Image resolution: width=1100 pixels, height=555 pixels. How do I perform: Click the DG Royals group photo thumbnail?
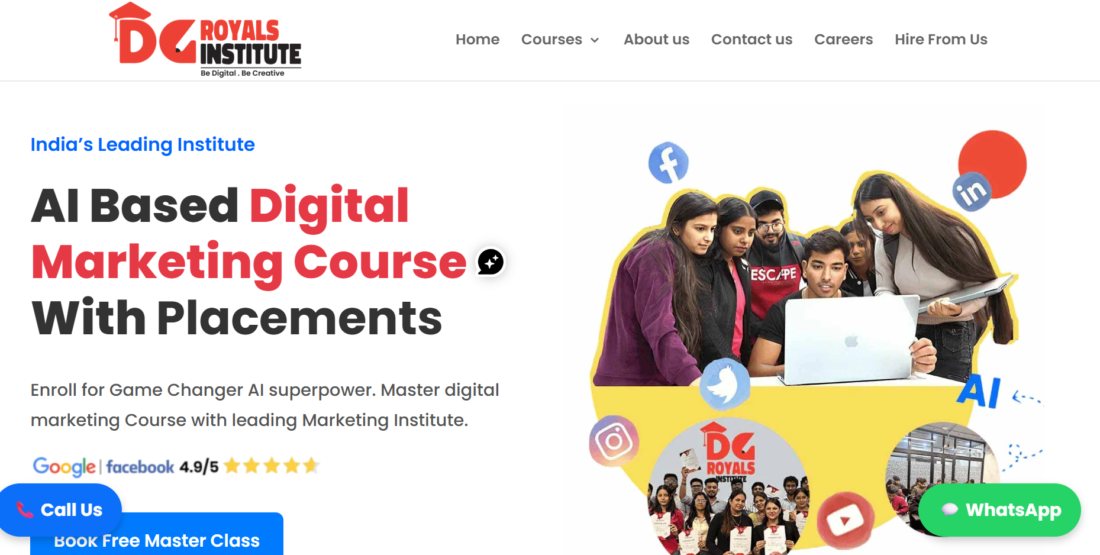point(726,484)
